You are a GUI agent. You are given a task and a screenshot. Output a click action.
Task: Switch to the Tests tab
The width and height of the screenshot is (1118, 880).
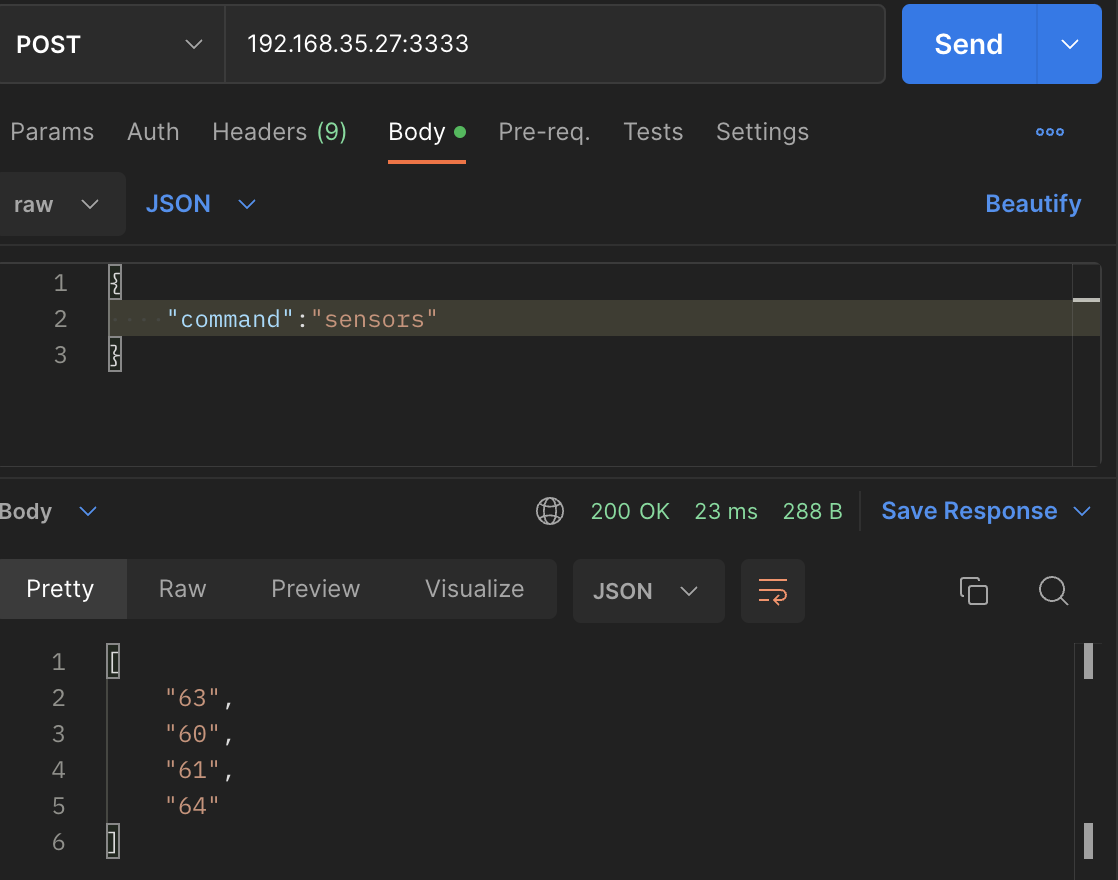(653, 132)
